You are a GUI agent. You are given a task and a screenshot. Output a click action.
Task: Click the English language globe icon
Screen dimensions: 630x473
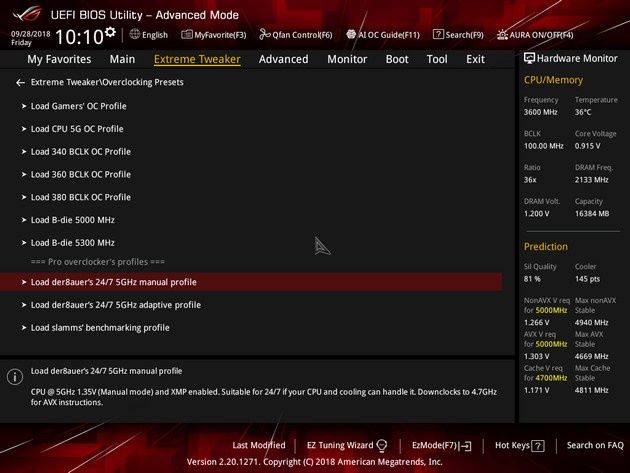tap(135, 35)
